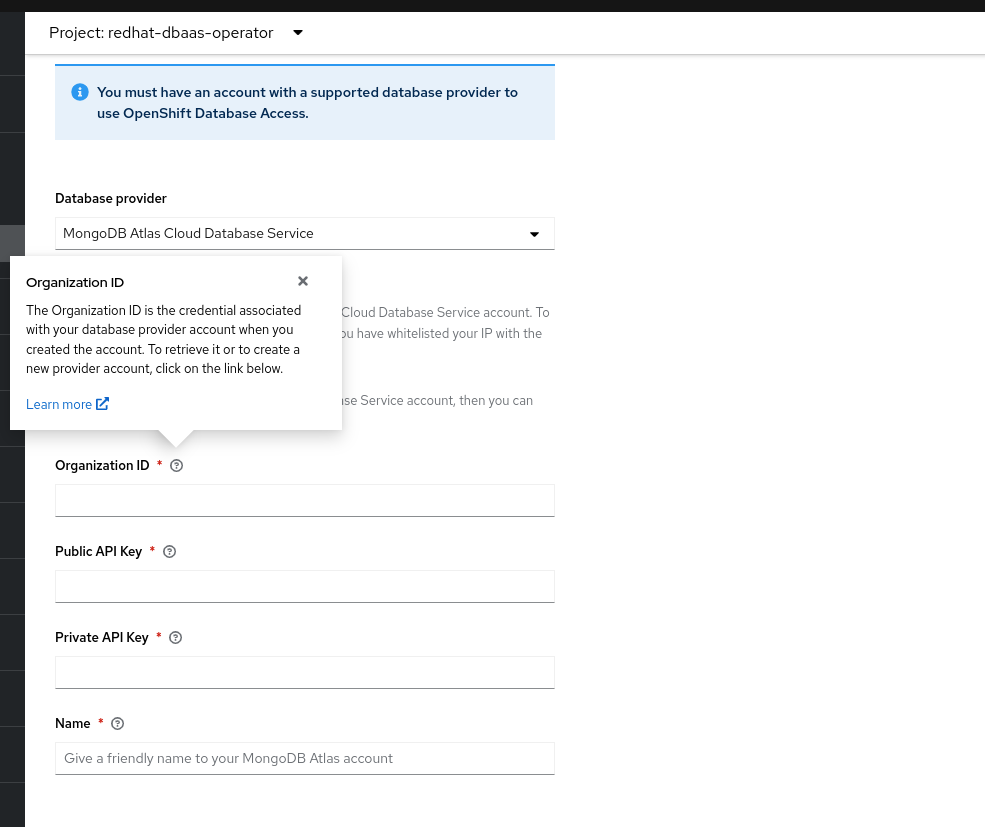Expand the Database provider select box
The height and width of the screenshot is (827, 985).
(304, 233)
